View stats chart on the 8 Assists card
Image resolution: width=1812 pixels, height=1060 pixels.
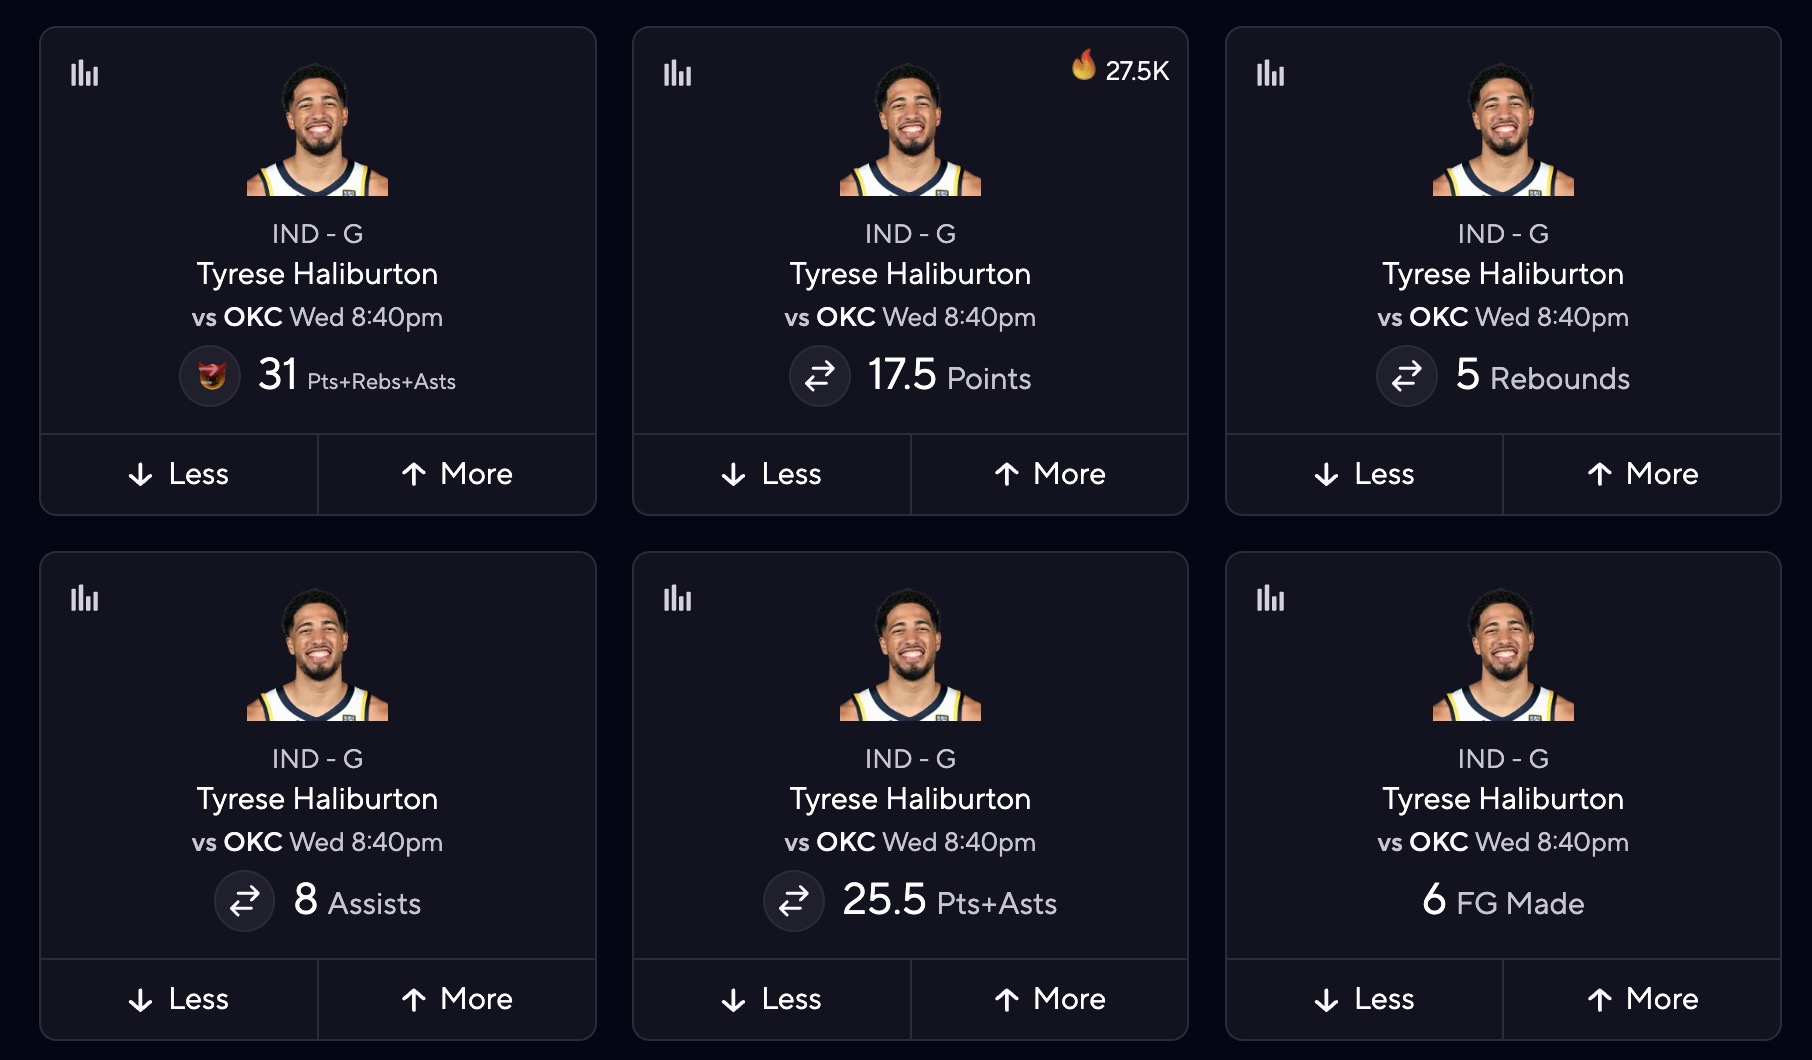click(x=86, y=599)
